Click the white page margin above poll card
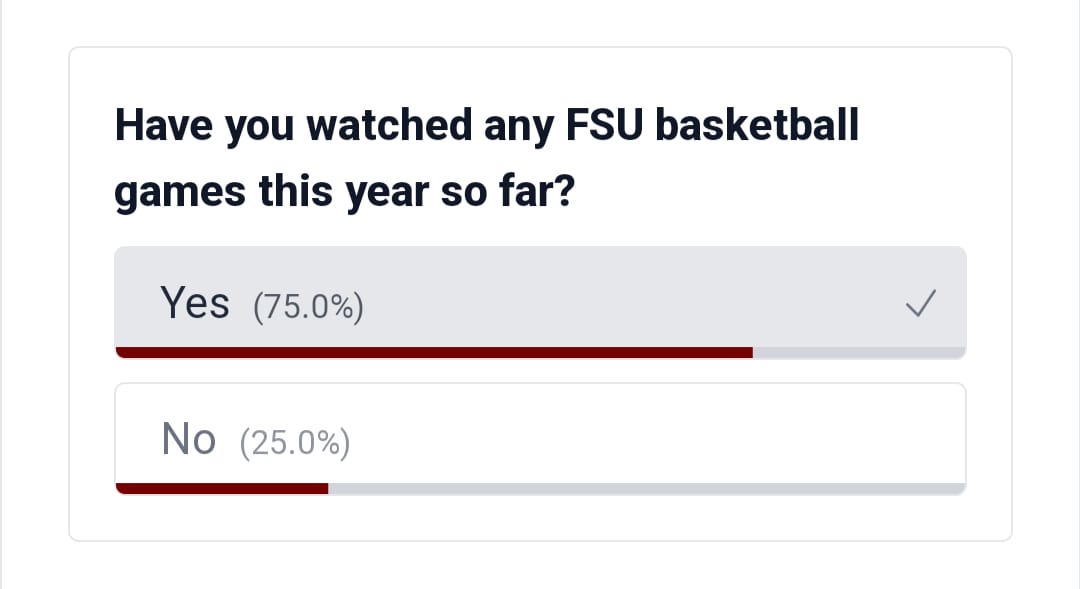Image resolution: width=1080 pixels, height=589 pixels. pyautogui.click(x=541, y=23)
